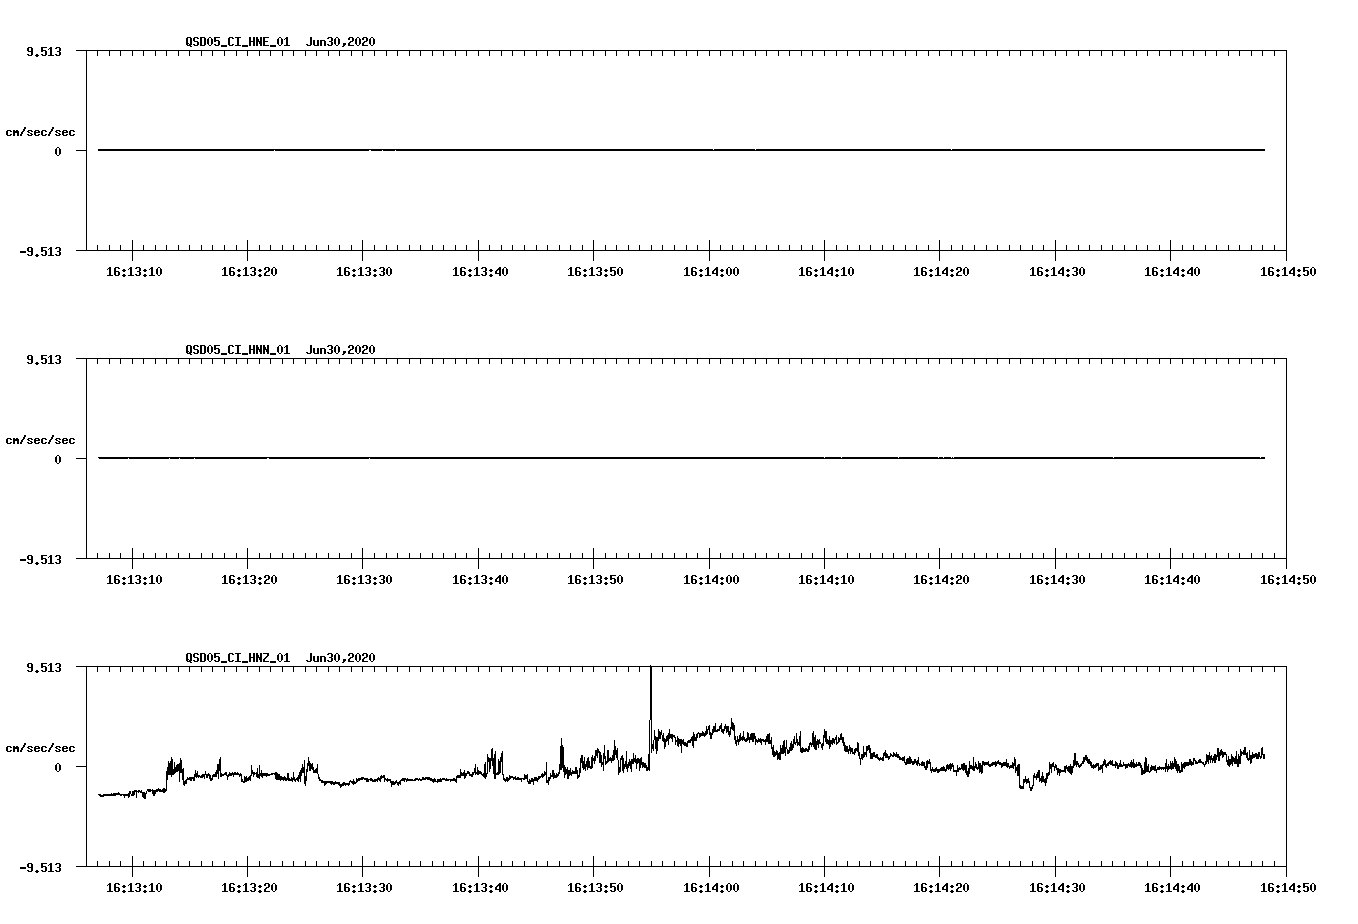Click the positive 9.513 maximum on the HNE axis
The height and width of the screenshot is (924, 1358).
[x=43, y=51]
